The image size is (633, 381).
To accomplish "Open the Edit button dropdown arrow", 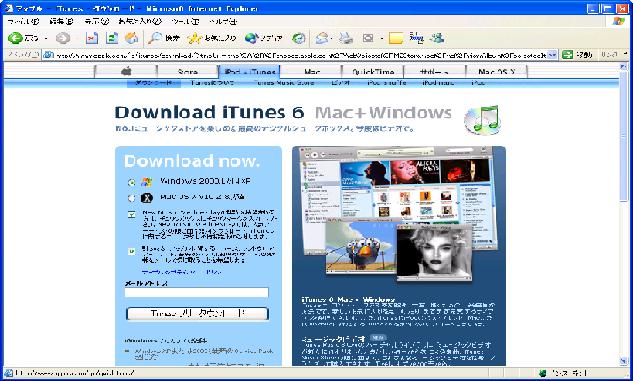I will (x=381, y=38).
